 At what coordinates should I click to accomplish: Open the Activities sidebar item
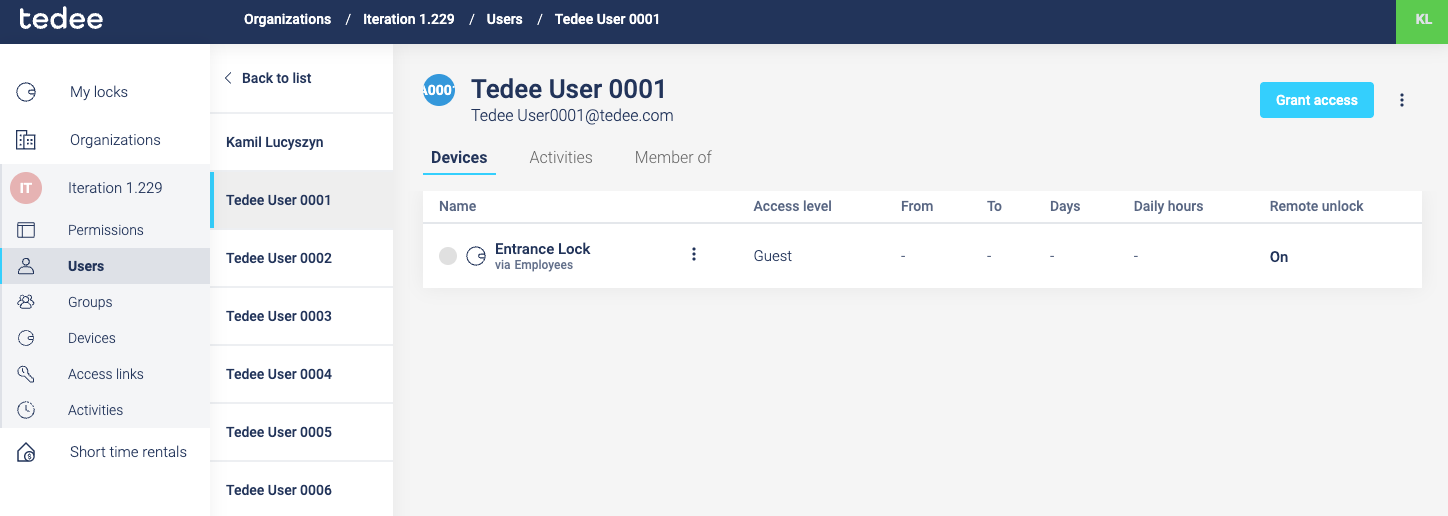tap(96, 410)
